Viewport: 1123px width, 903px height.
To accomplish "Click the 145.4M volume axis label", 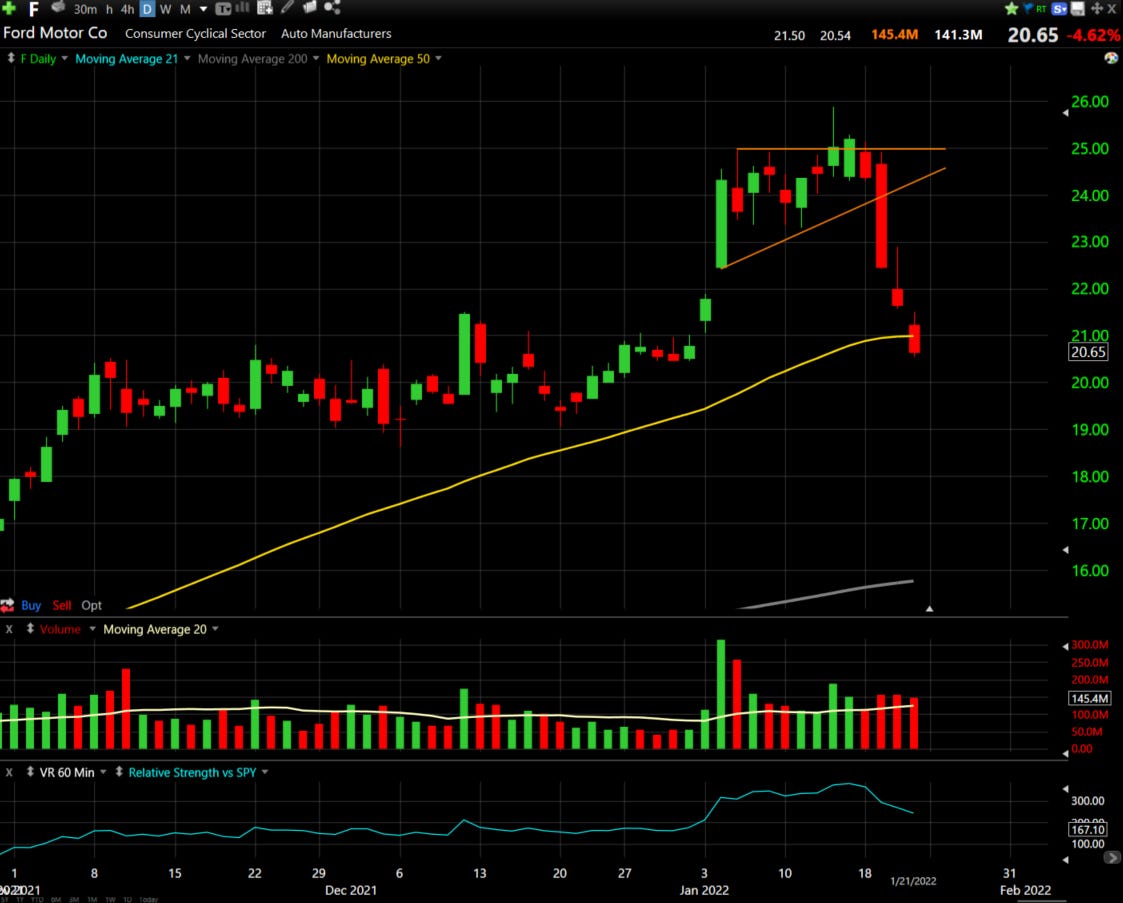I will (1089, 698).
